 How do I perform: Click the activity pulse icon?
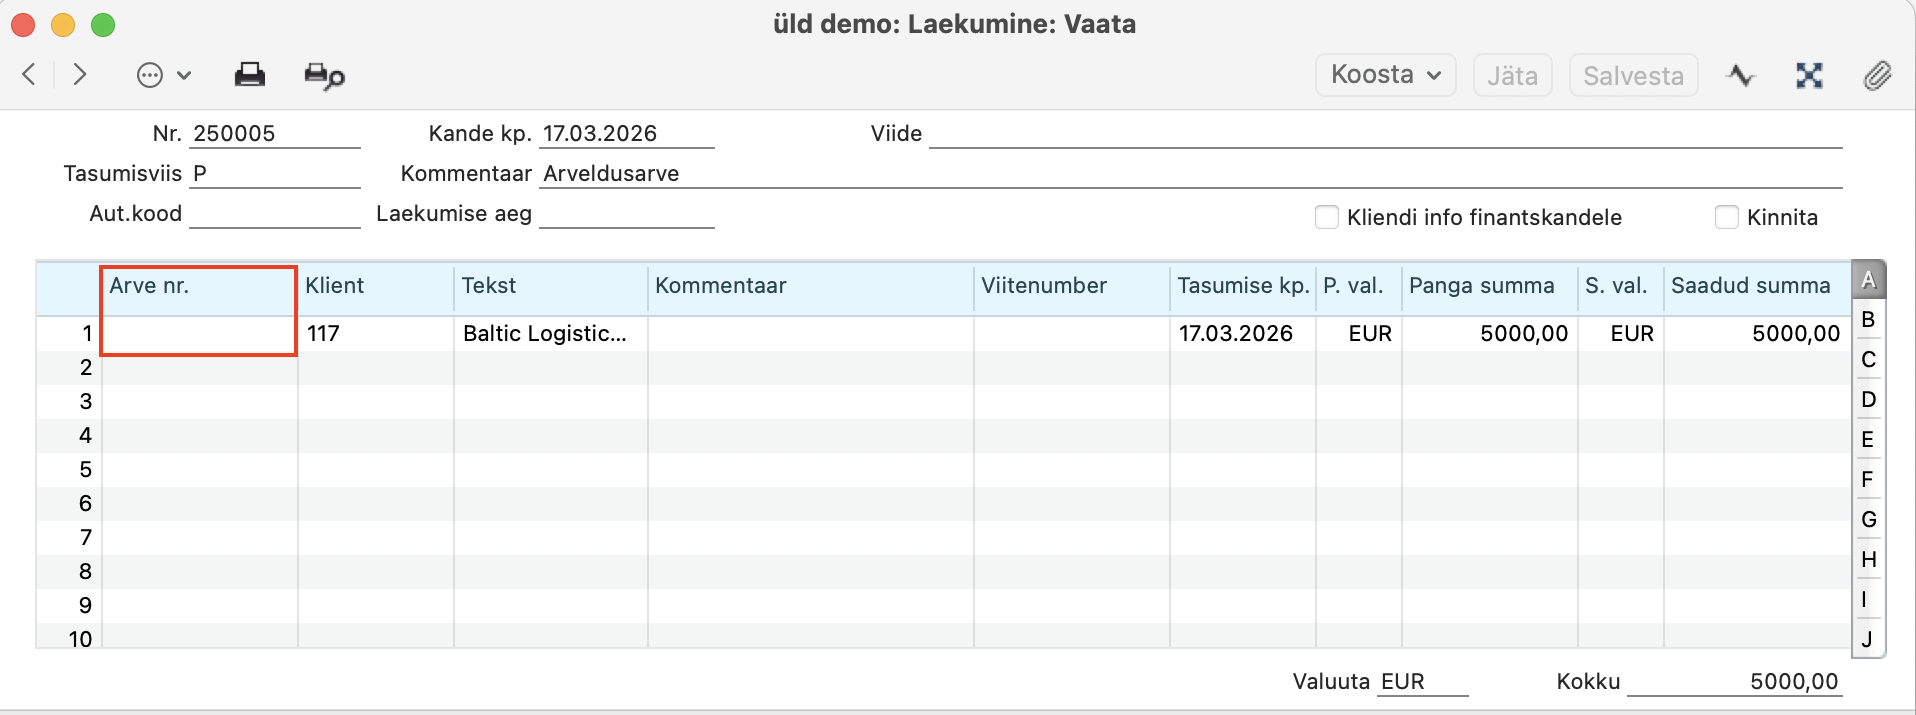[x=1741, y=76]
